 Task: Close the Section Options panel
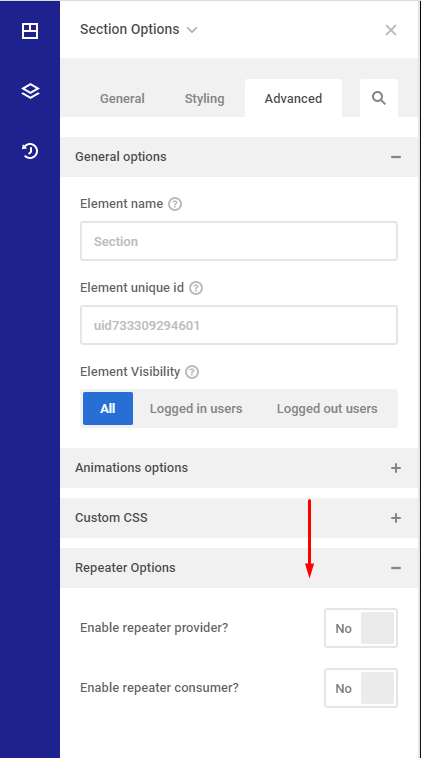(x=391, y=30)
